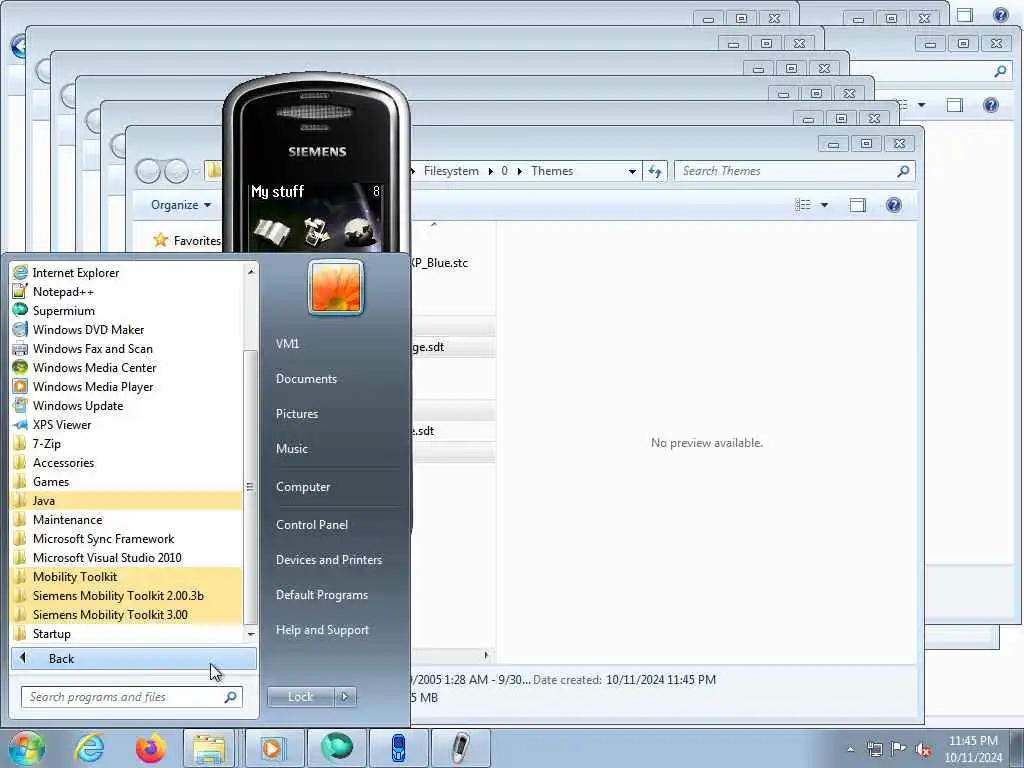1024x768 pixels.
Task: Switch to Supermium taskbar button
Action: tap(336, 748)
